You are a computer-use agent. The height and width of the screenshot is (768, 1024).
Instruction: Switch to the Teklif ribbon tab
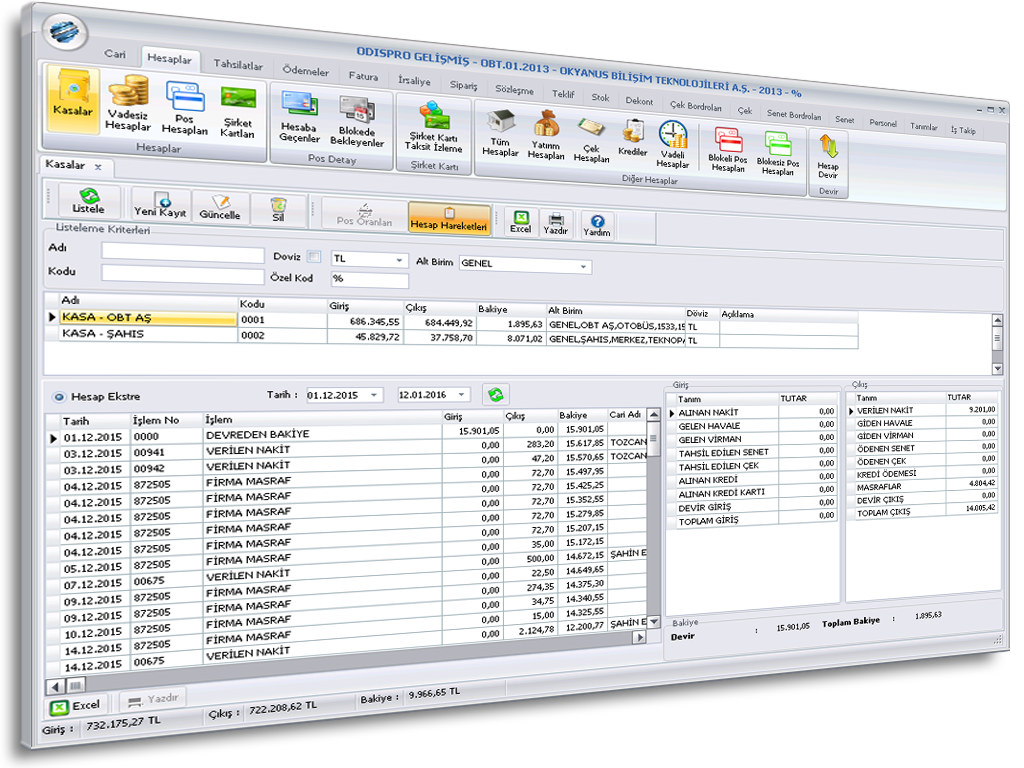point(563,94)
